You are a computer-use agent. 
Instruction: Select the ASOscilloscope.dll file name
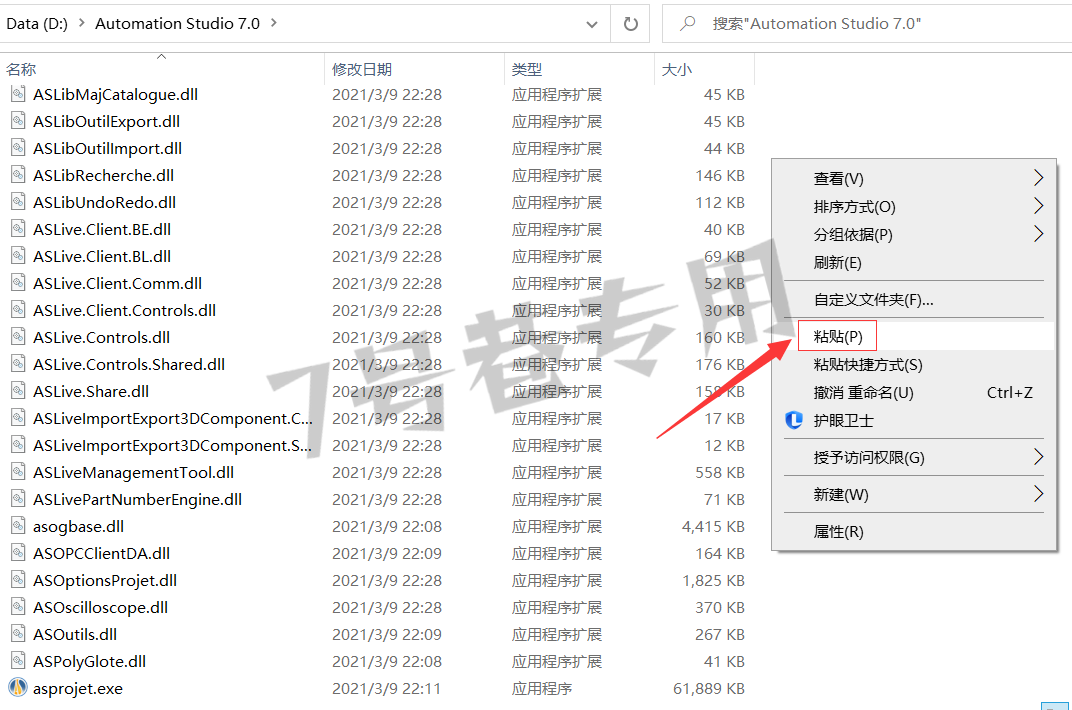tap(100, 607)
